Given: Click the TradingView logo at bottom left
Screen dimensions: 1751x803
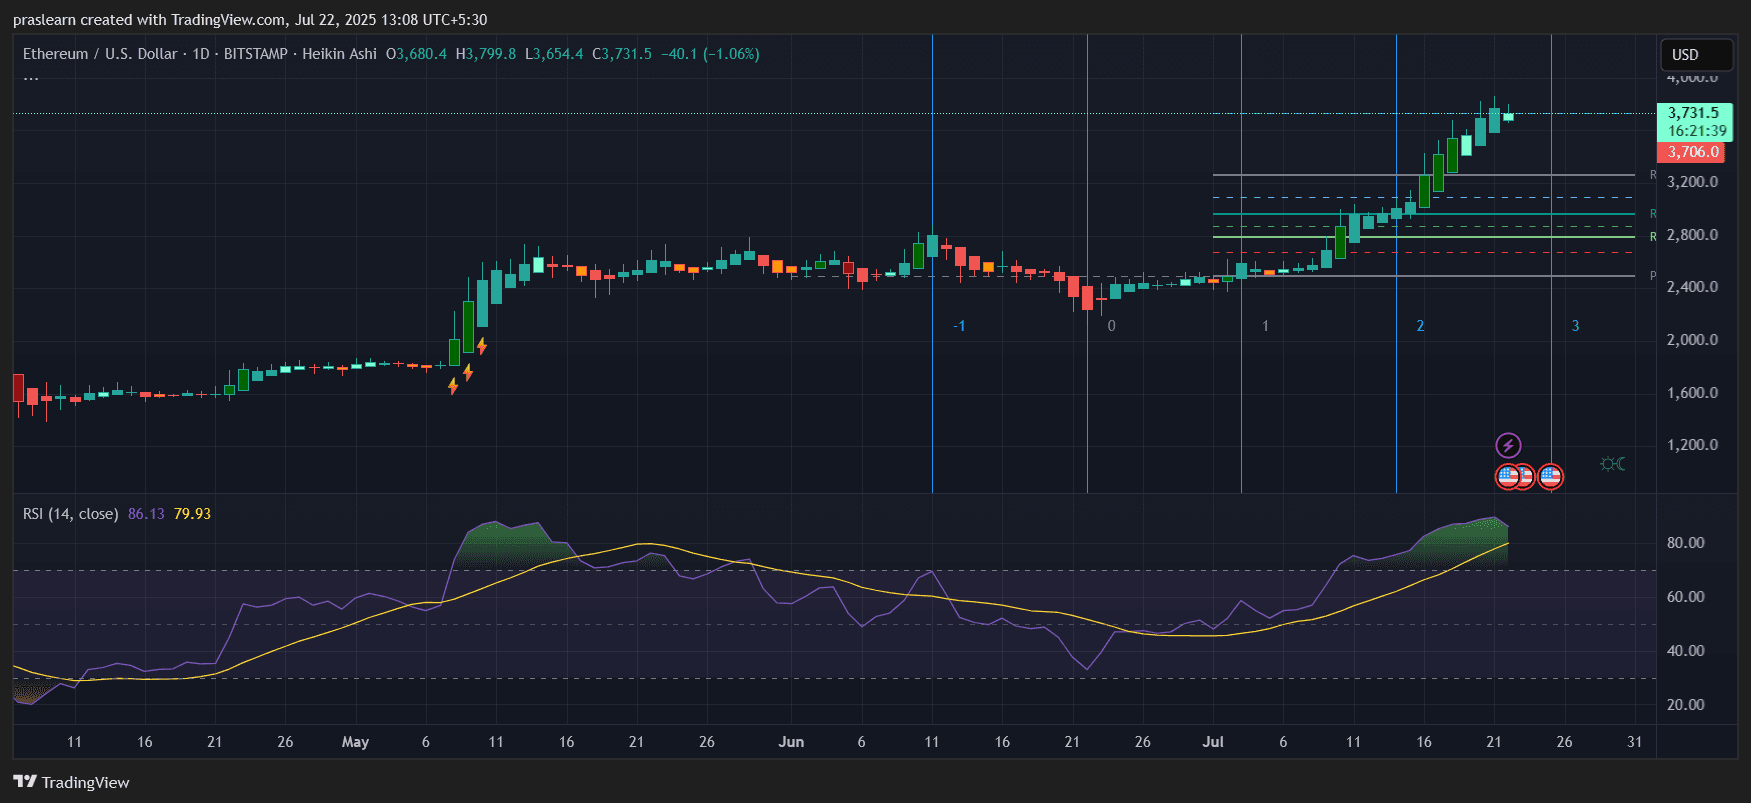Looking at the screenshot, I should click(71, 782).
